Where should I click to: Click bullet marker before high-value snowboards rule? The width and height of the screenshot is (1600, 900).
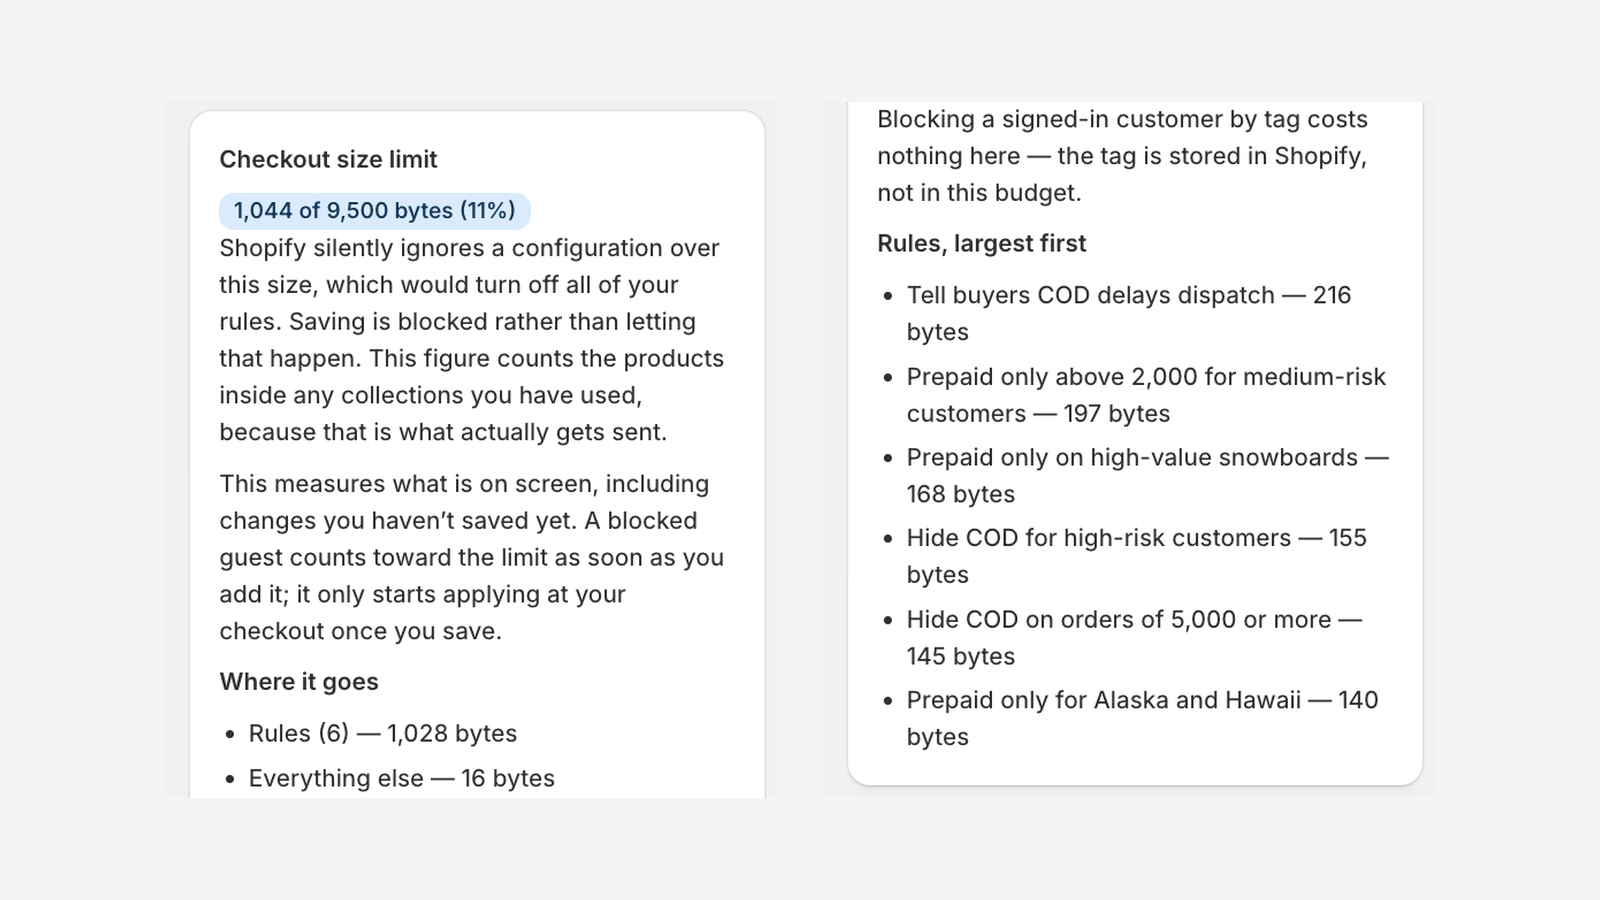(888, 459)
